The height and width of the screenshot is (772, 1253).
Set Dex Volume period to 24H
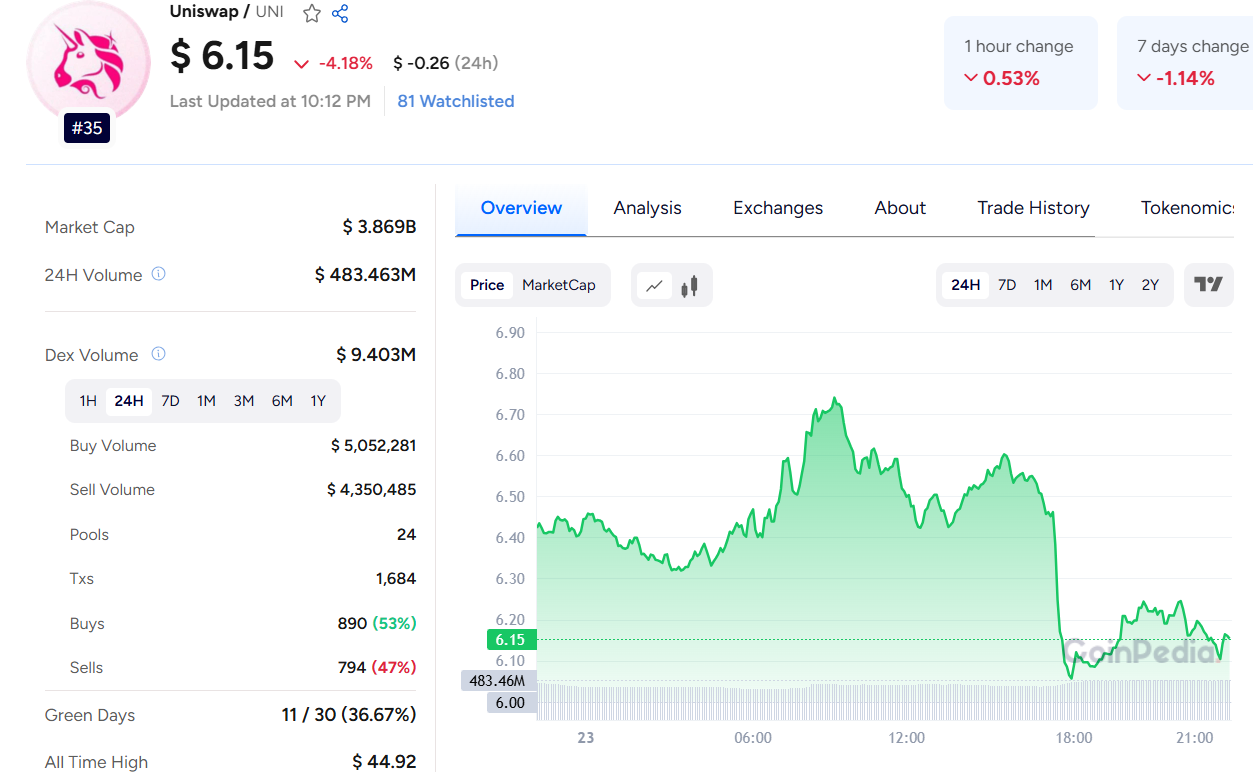pyautogui.click(x=129, y=401)
